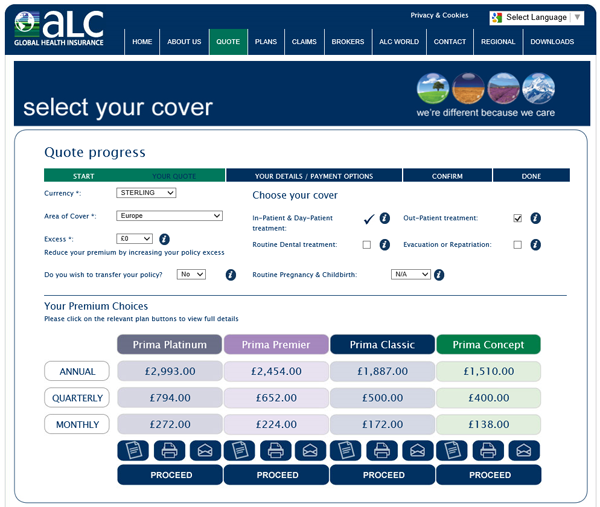This screenshot has width=600, height=507.
Task: View document icon under Prima Premier
Action: click(239, 450)
